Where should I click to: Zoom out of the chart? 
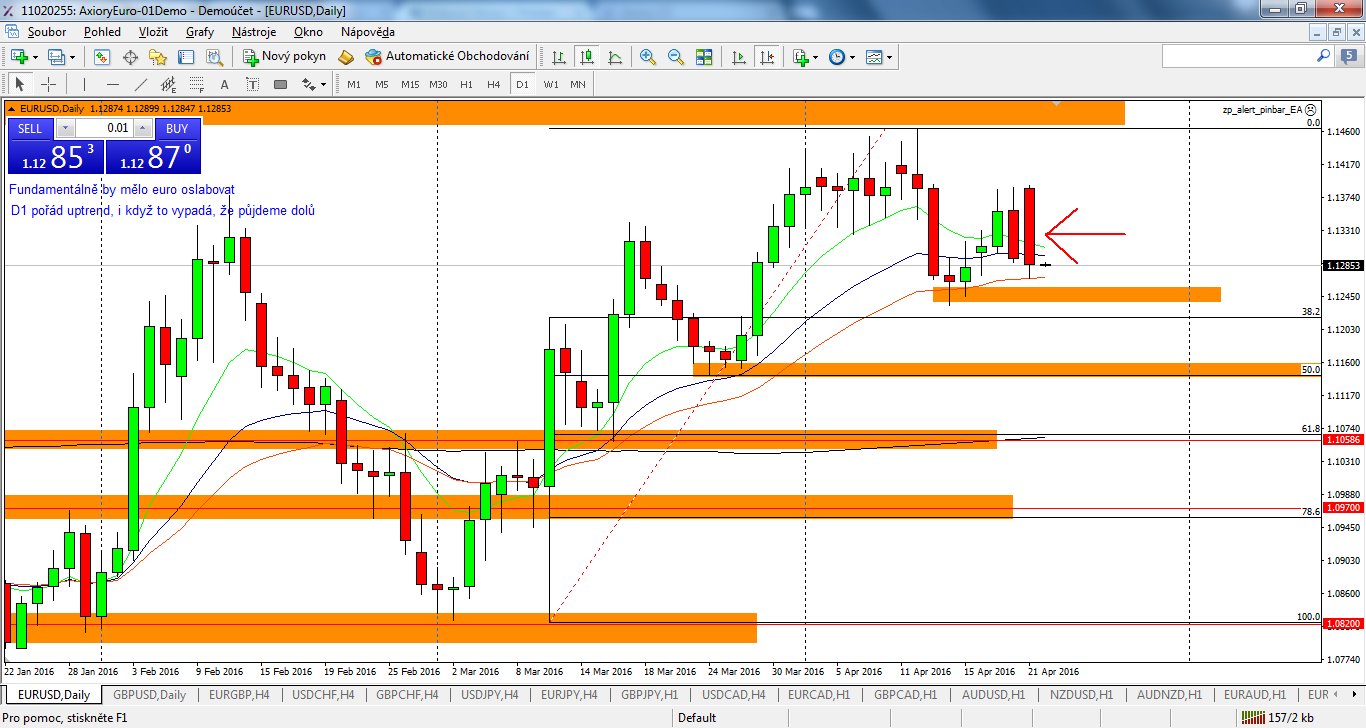pyautogui.click(x=676, y=57)
